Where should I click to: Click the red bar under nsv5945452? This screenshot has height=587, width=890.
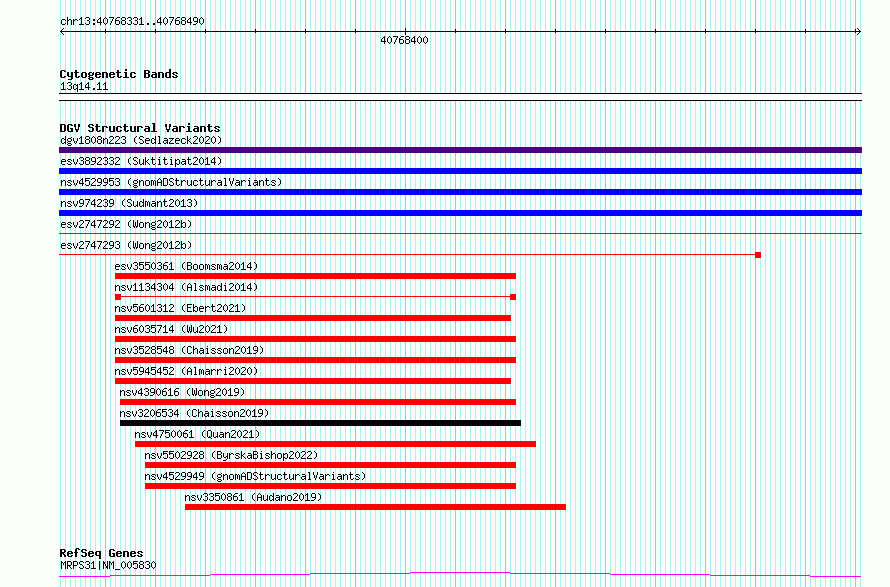(x=313, y=381)
